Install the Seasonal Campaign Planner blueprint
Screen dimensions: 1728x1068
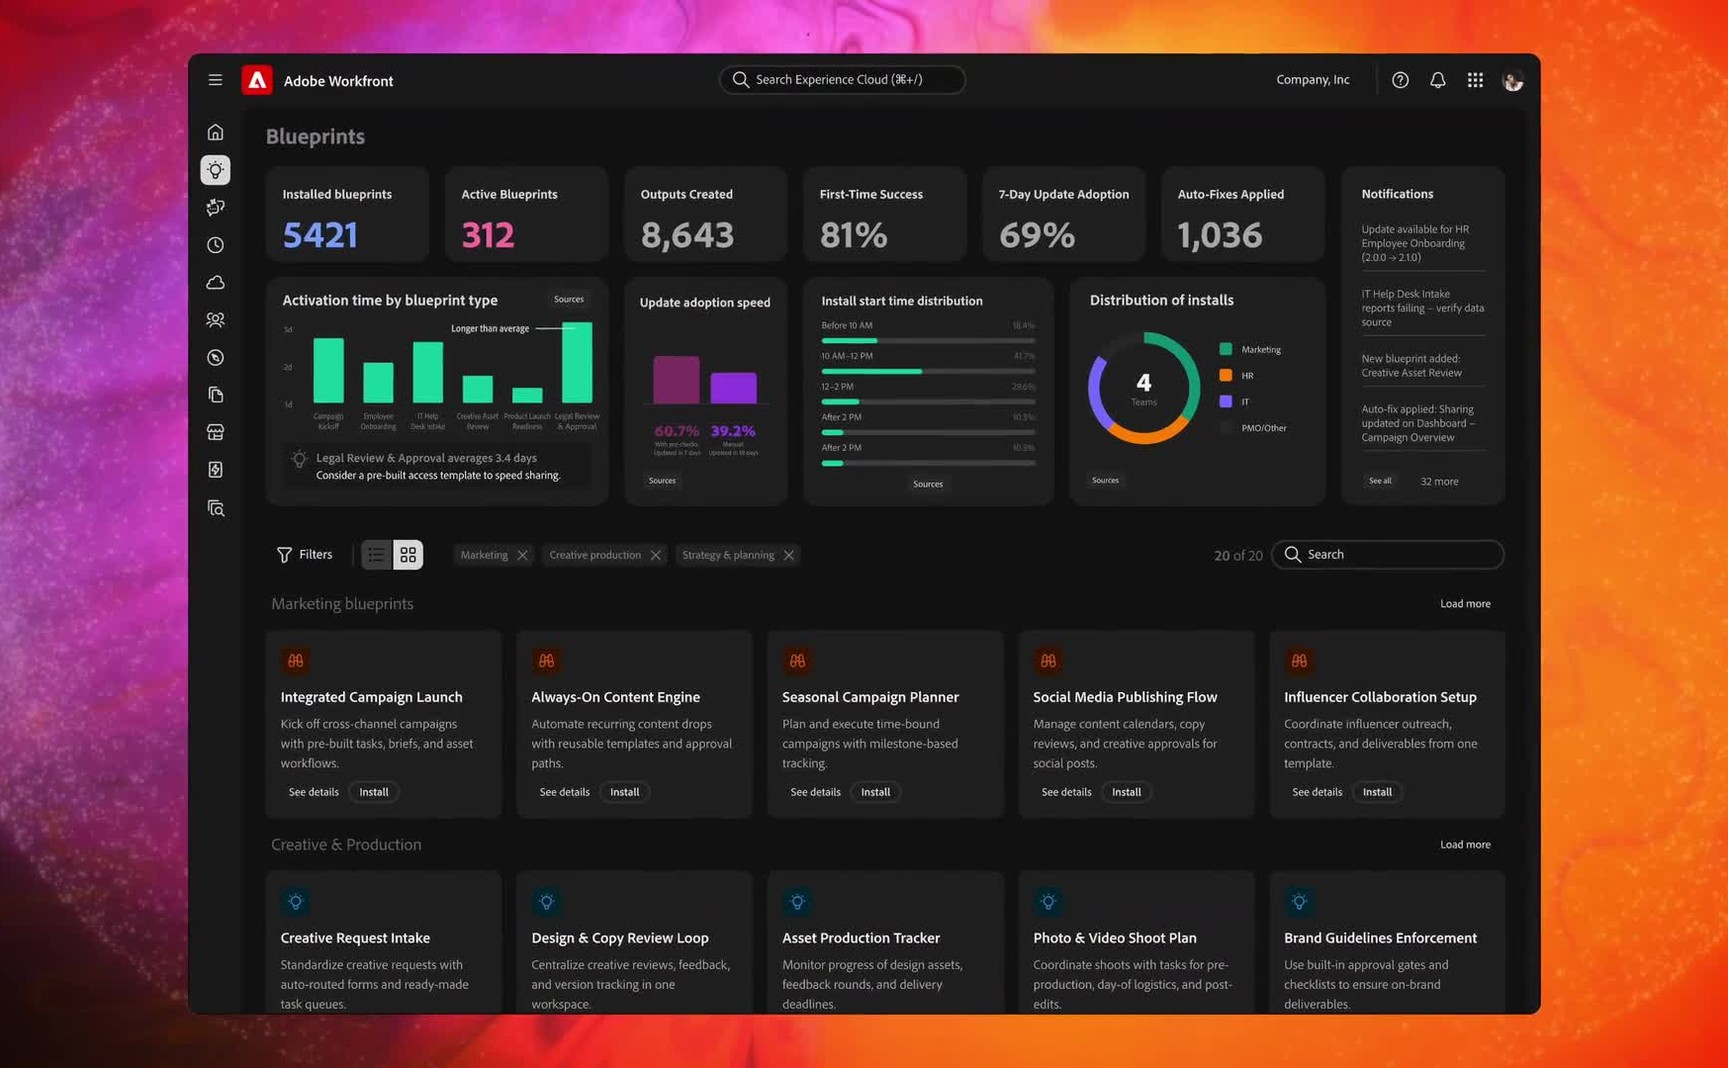pyautogui.click(x=875, y=792)
